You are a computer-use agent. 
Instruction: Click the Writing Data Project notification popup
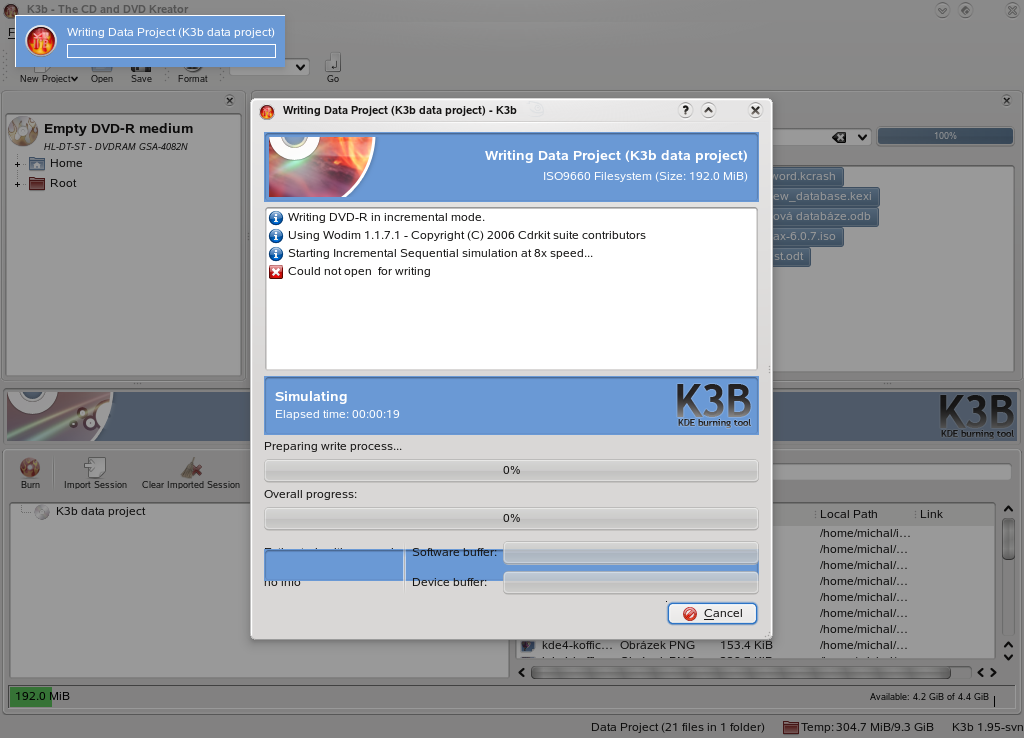(x=150, y=41)
